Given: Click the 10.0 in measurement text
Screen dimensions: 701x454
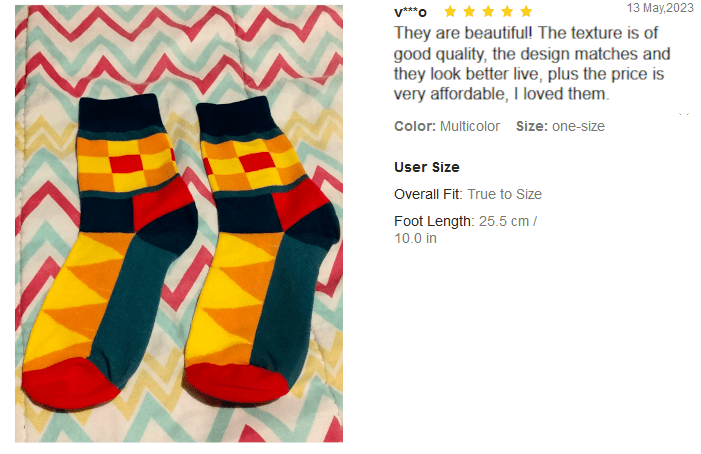Looking at the screenshot, I should (x=415, y=238).
